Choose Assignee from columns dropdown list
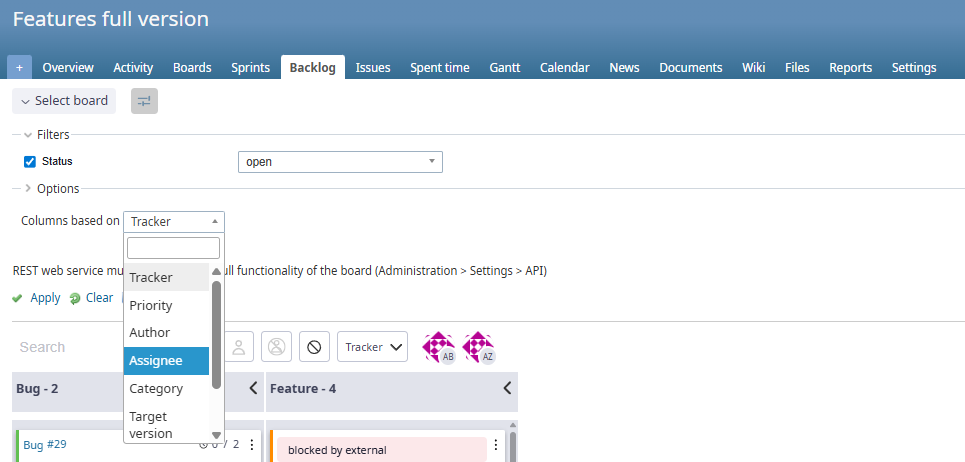The width and height of the screenshot is (965, 462). [166, 360]
